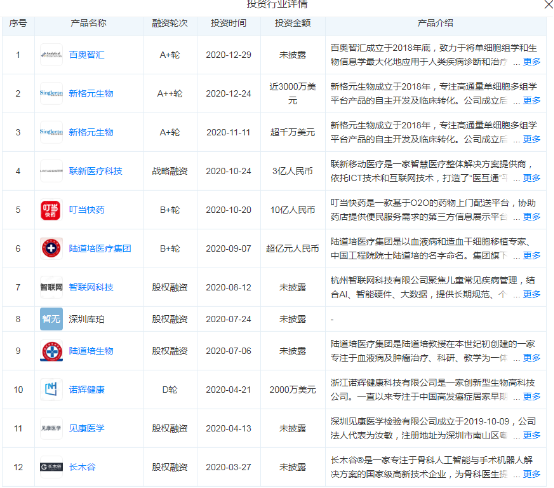Select the 近3000万美元 amount cell
The width and height of the screenshot is (554, 488).
(293, 94)
